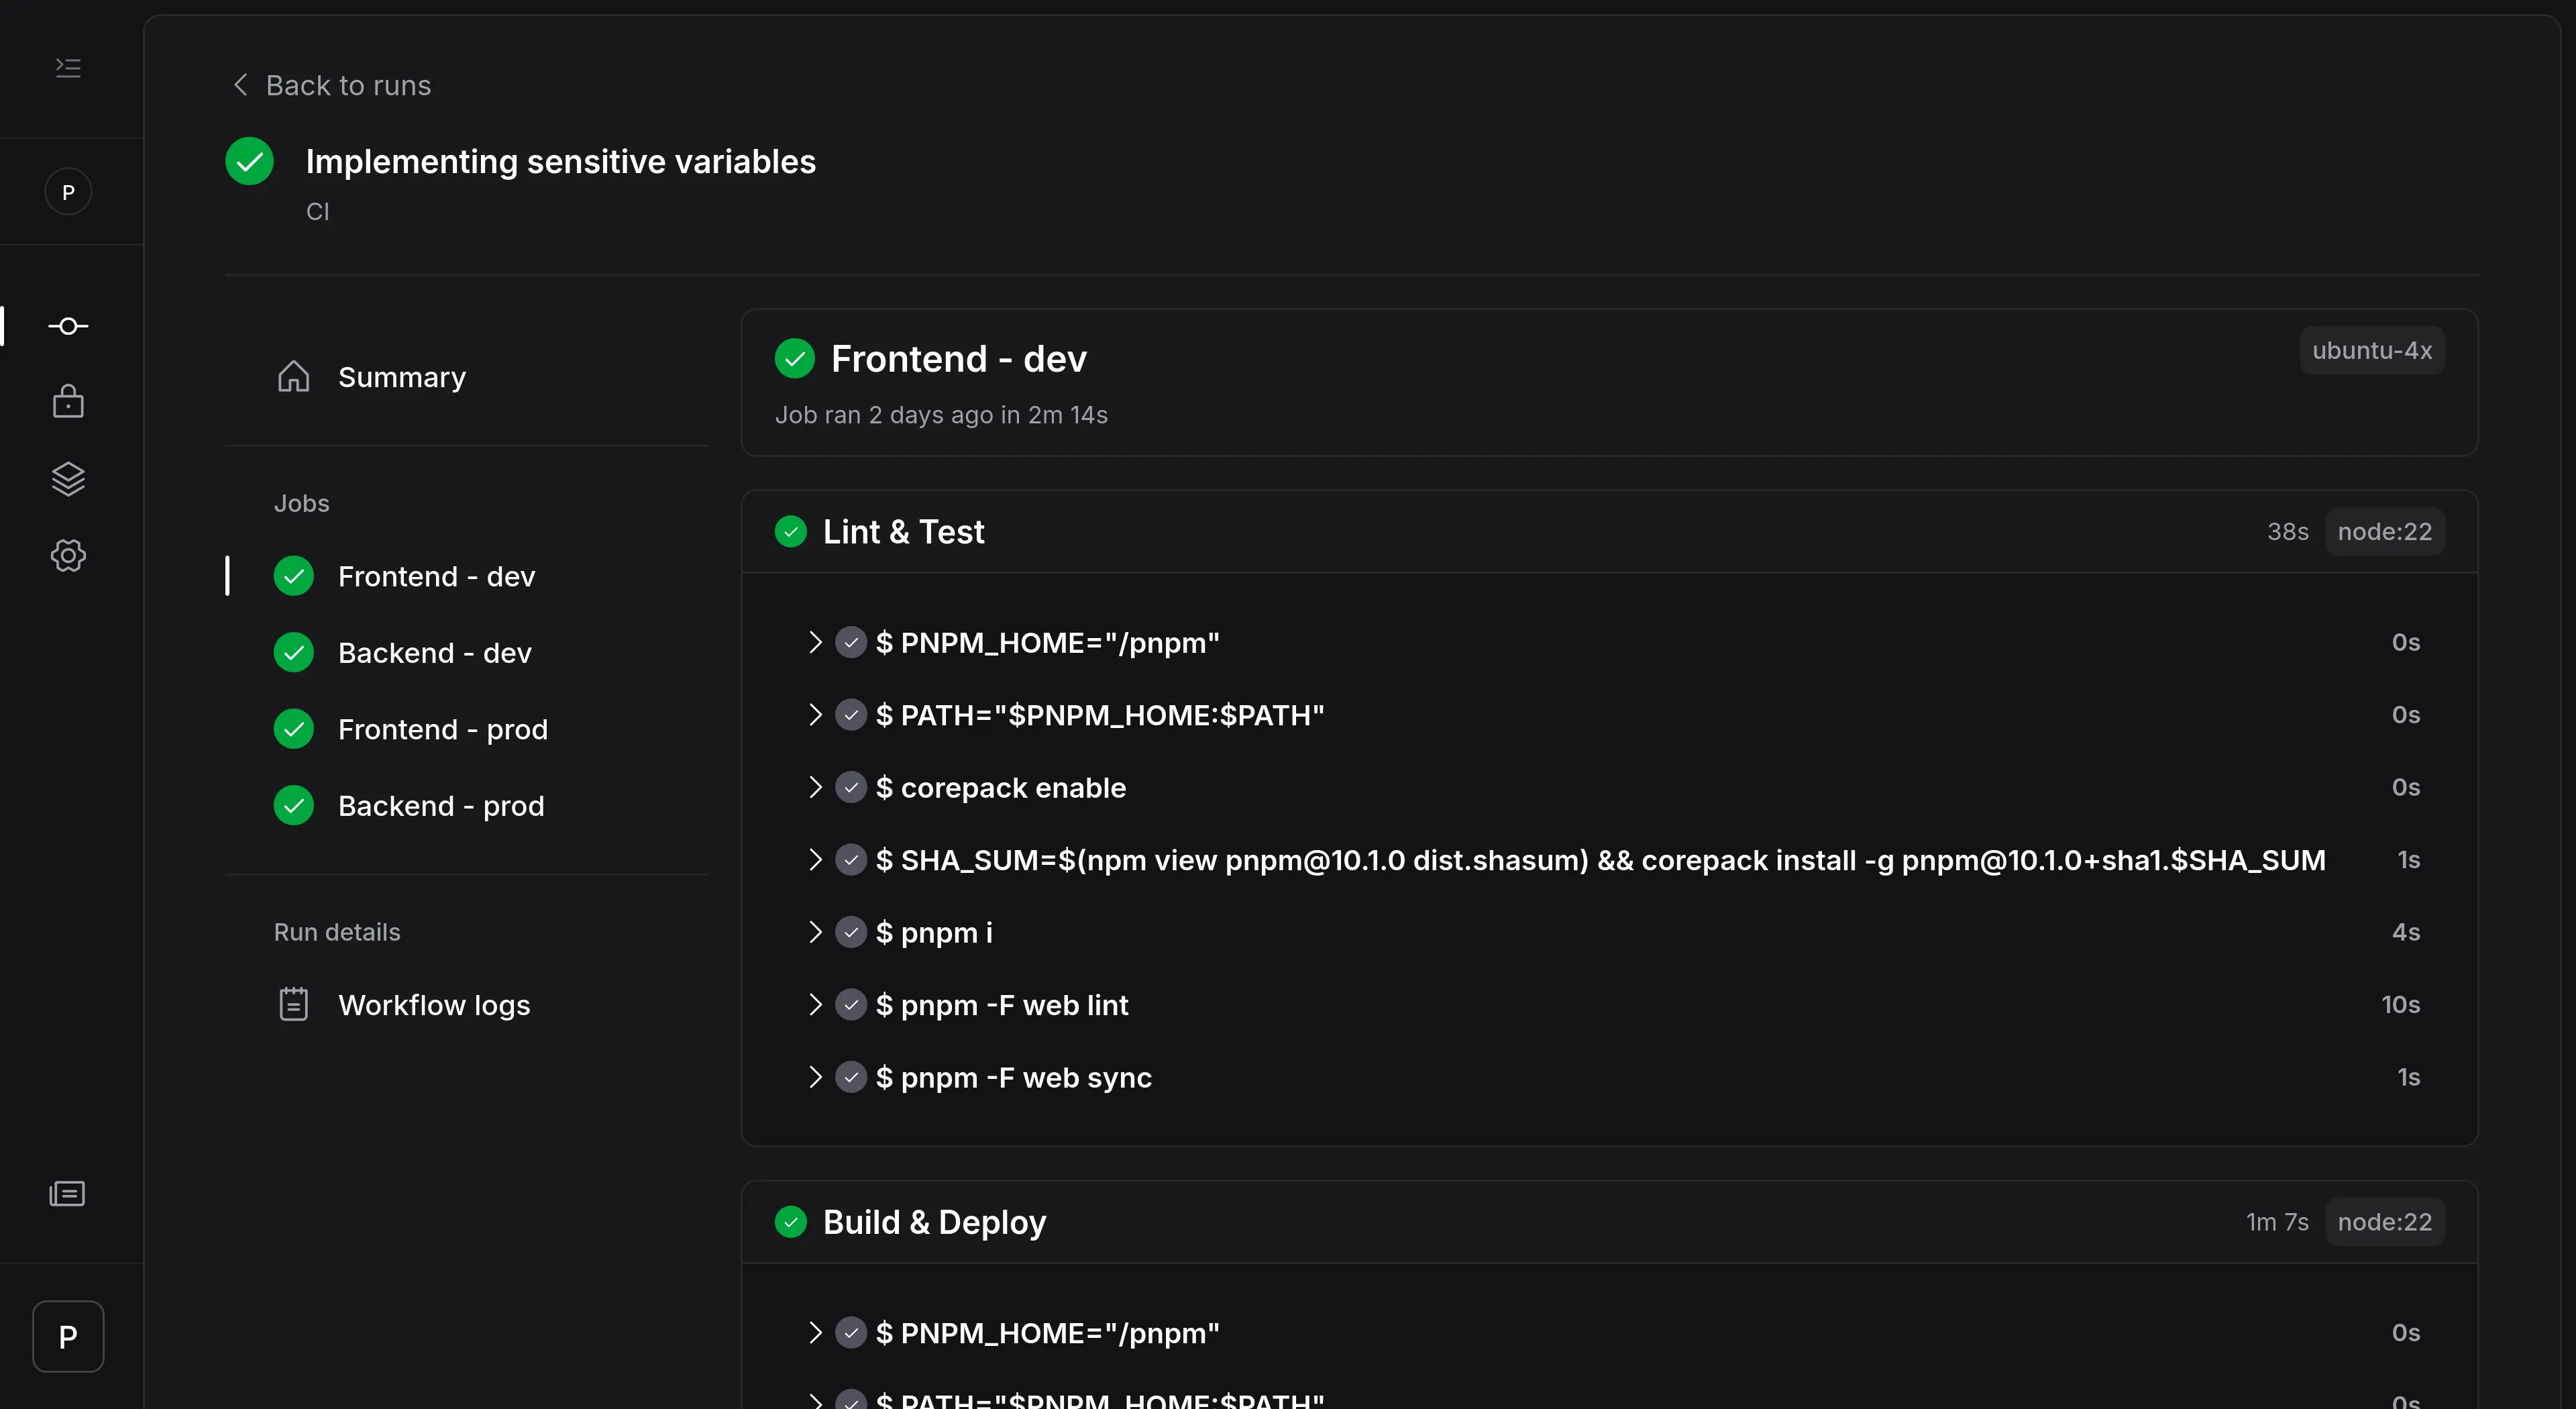2576x1409 pixels.
Task: Select the Summary tab
Action: point(401,377)
